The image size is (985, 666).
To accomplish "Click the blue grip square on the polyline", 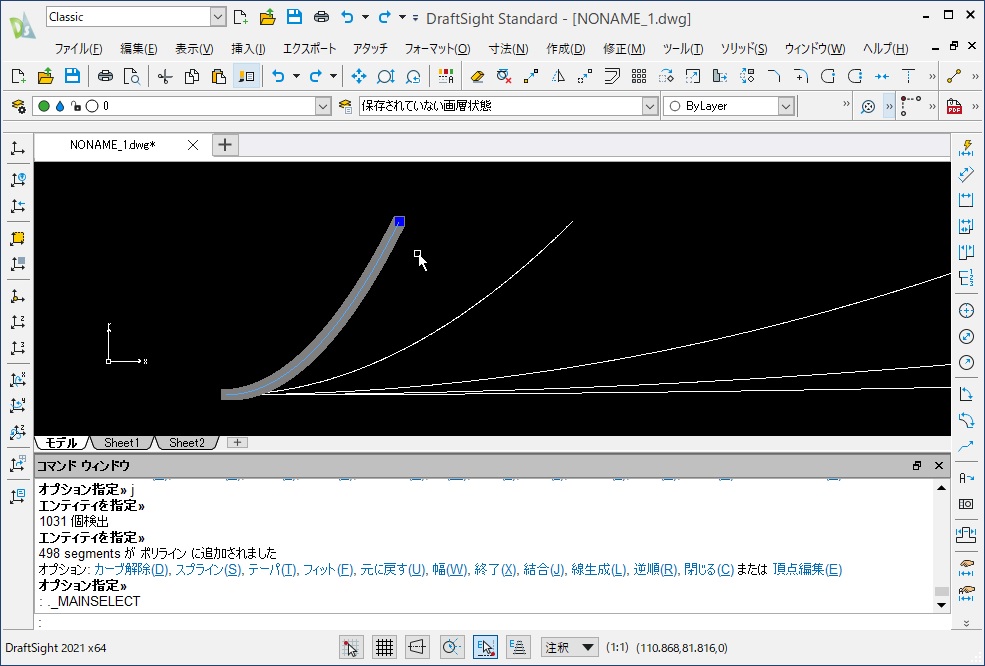I will [400, 221].
